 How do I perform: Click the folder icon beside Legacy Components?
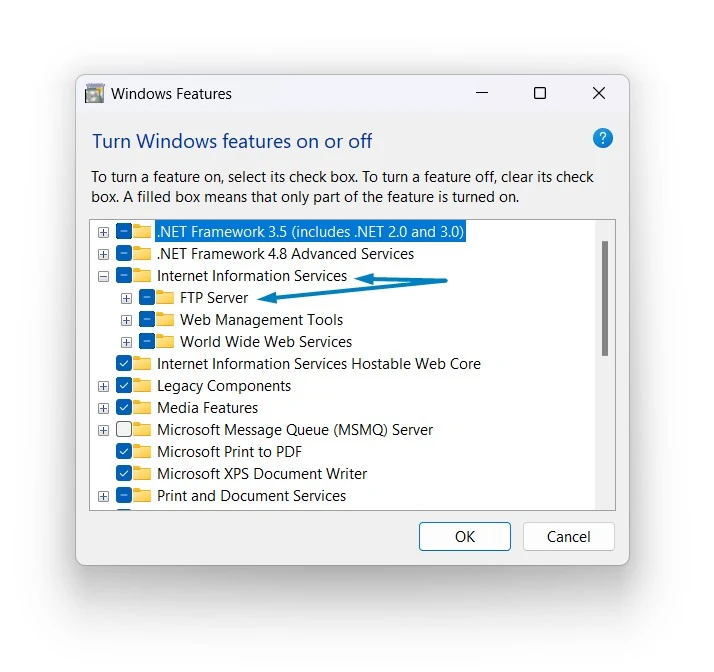[x=142, y=386]
